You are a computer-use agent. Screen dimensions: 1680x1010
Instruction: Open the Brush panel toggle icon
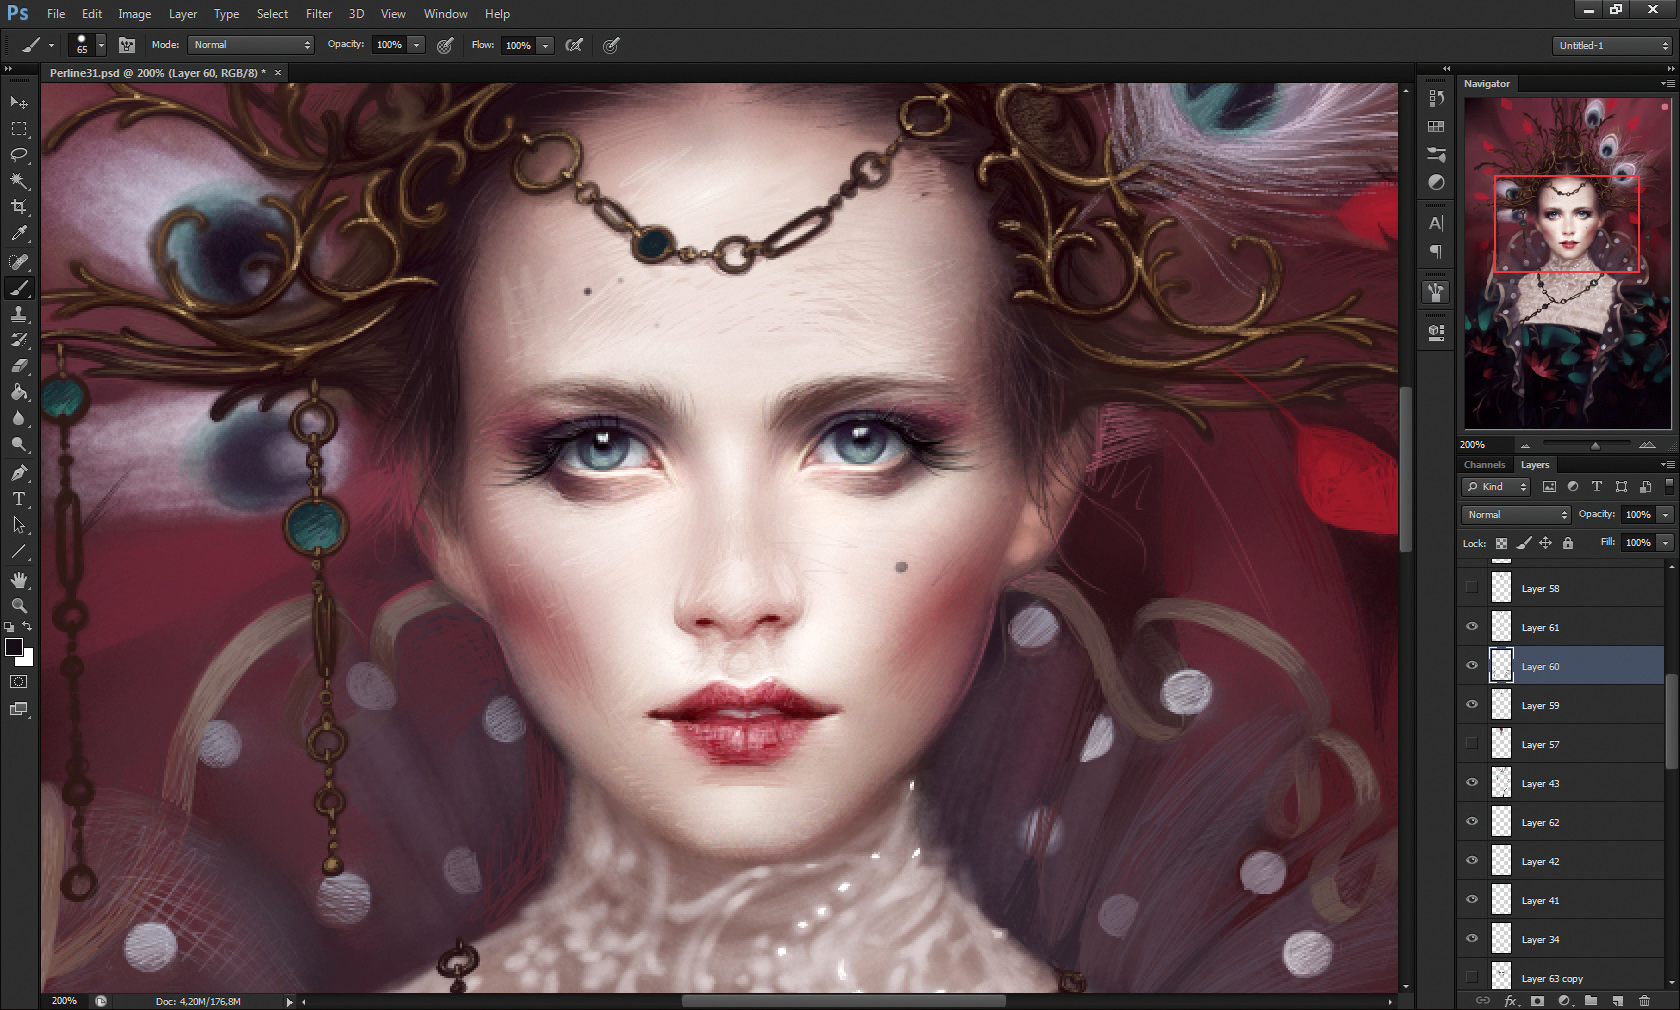pos(127,45)
